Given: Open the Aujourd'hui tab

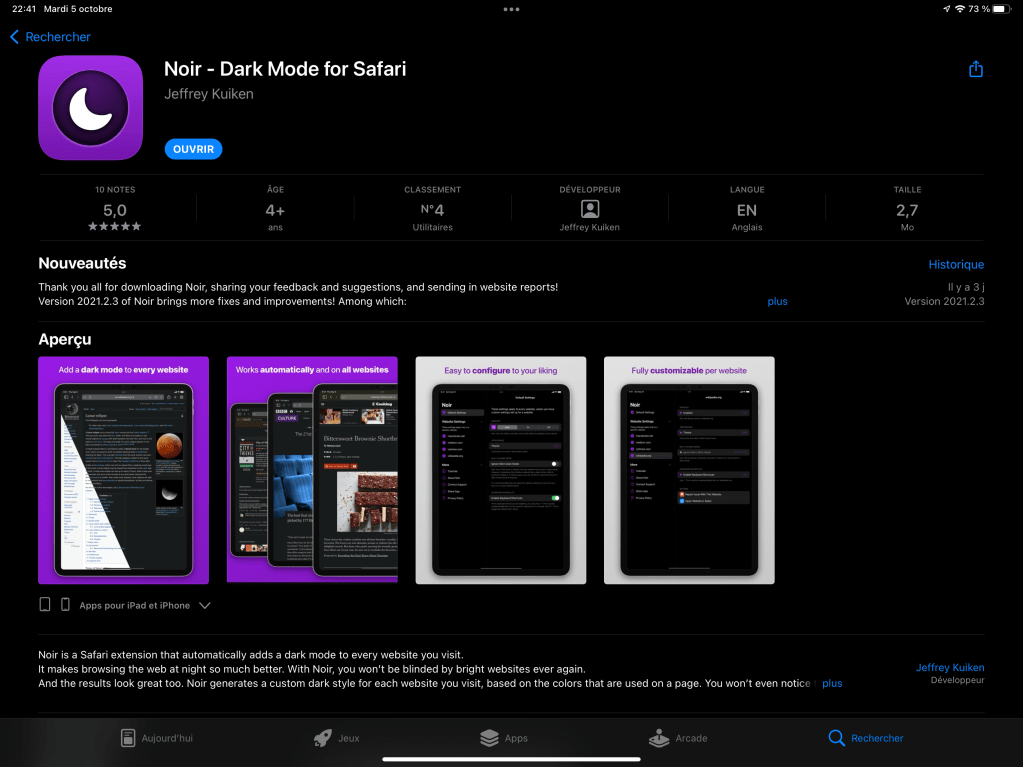Looking at the screenshot, I should pos(156,738).
